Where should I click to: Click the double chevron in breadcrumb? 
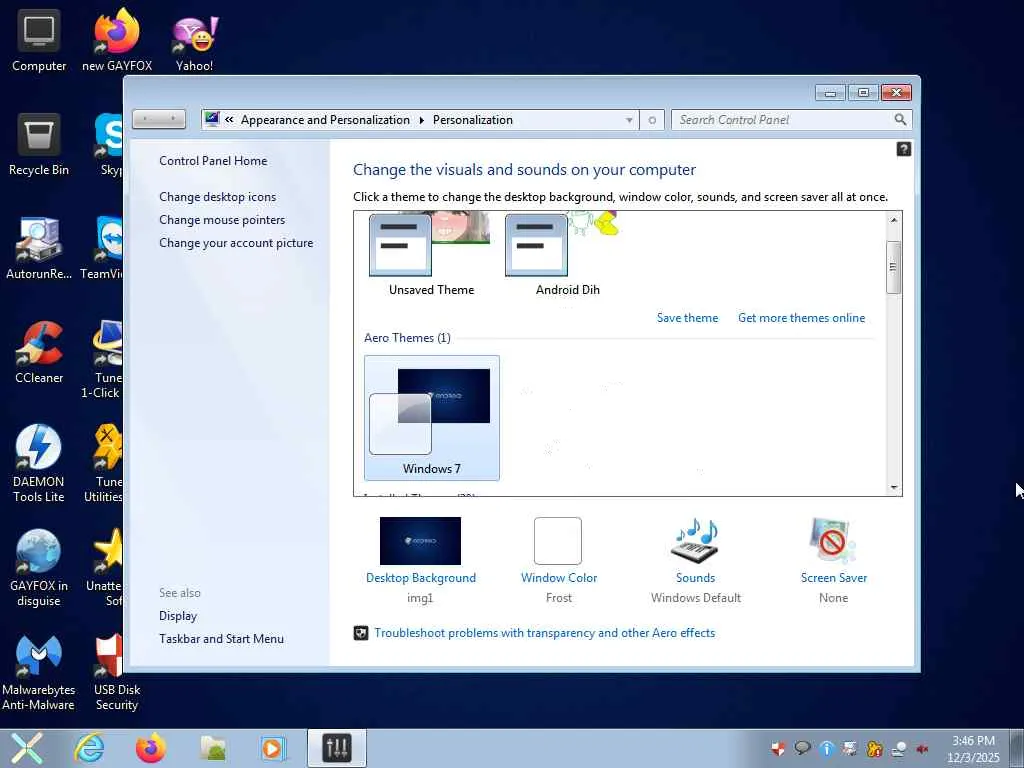click(229, 120)
